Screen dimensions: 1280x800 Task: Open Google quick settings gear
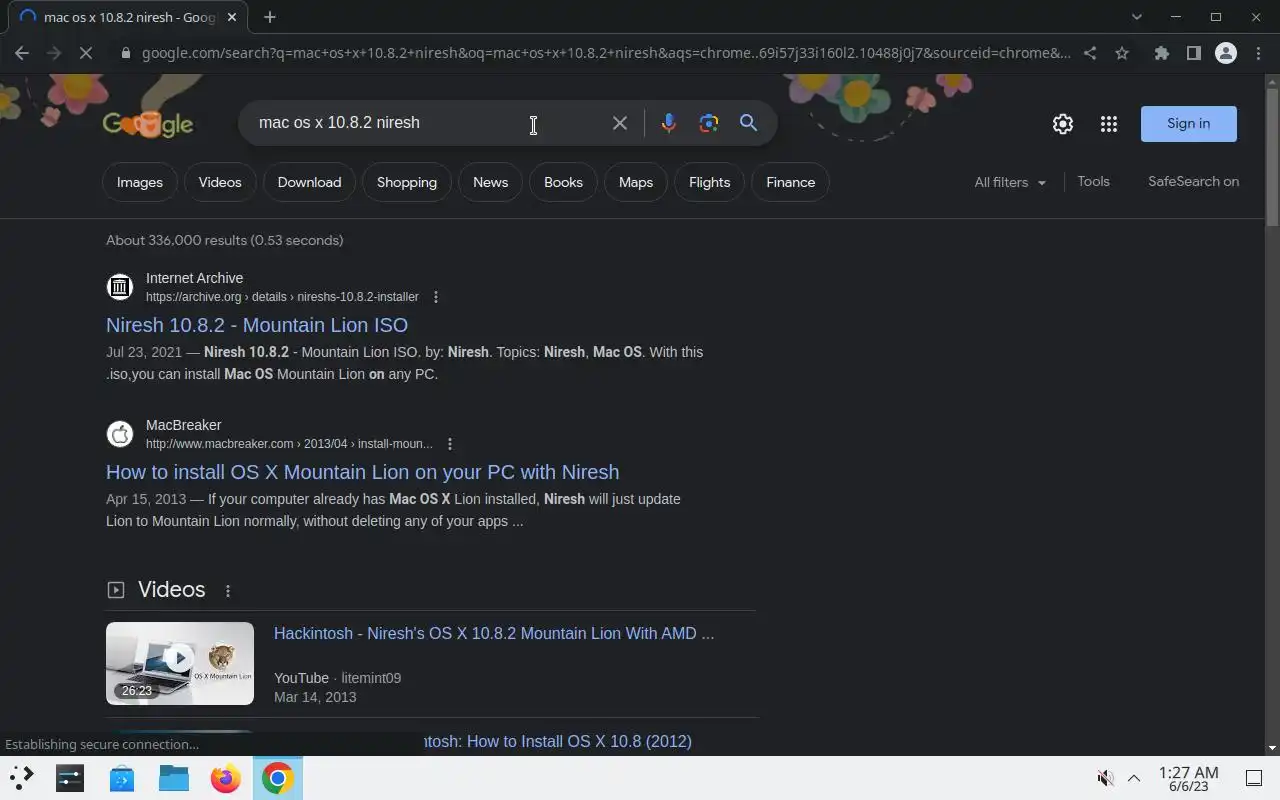(x=1063, y=124)
